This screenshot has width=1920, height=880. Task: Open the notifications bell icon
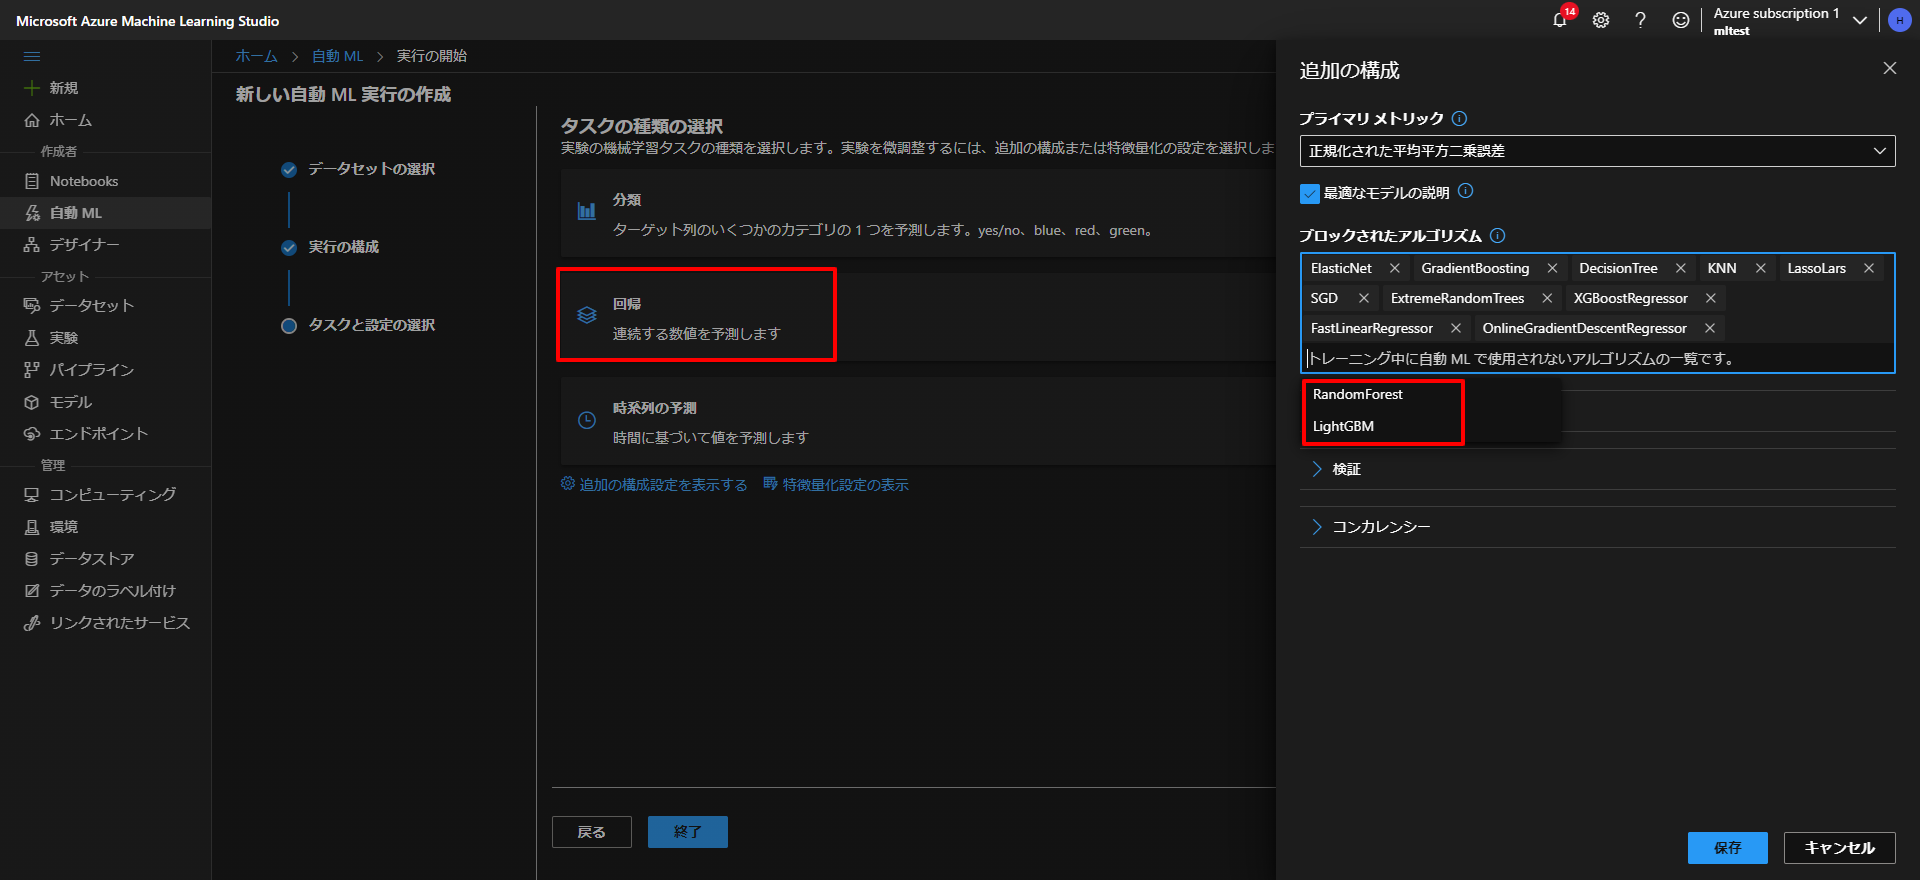[x=1559, y=20]
